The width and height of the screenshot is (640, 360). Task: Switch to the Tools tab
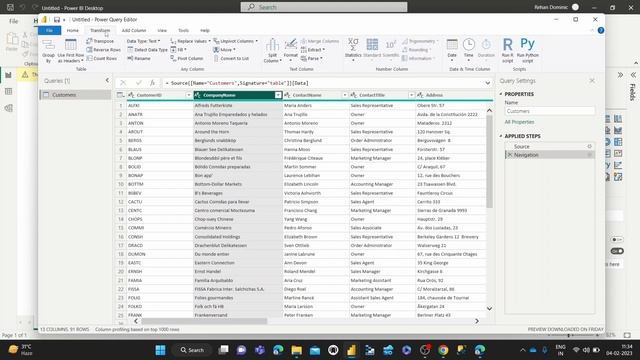183,31
